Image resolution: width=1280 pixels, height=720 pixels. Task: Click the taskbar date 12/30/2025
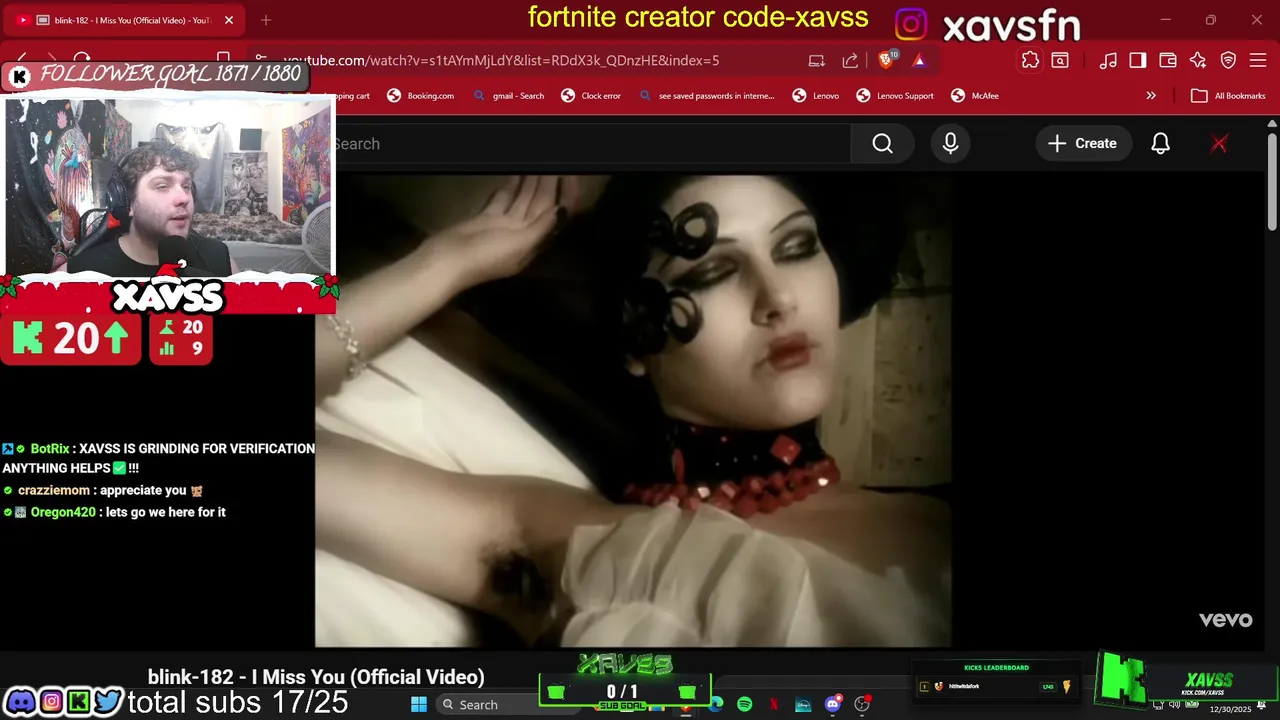coord(1229,709)
